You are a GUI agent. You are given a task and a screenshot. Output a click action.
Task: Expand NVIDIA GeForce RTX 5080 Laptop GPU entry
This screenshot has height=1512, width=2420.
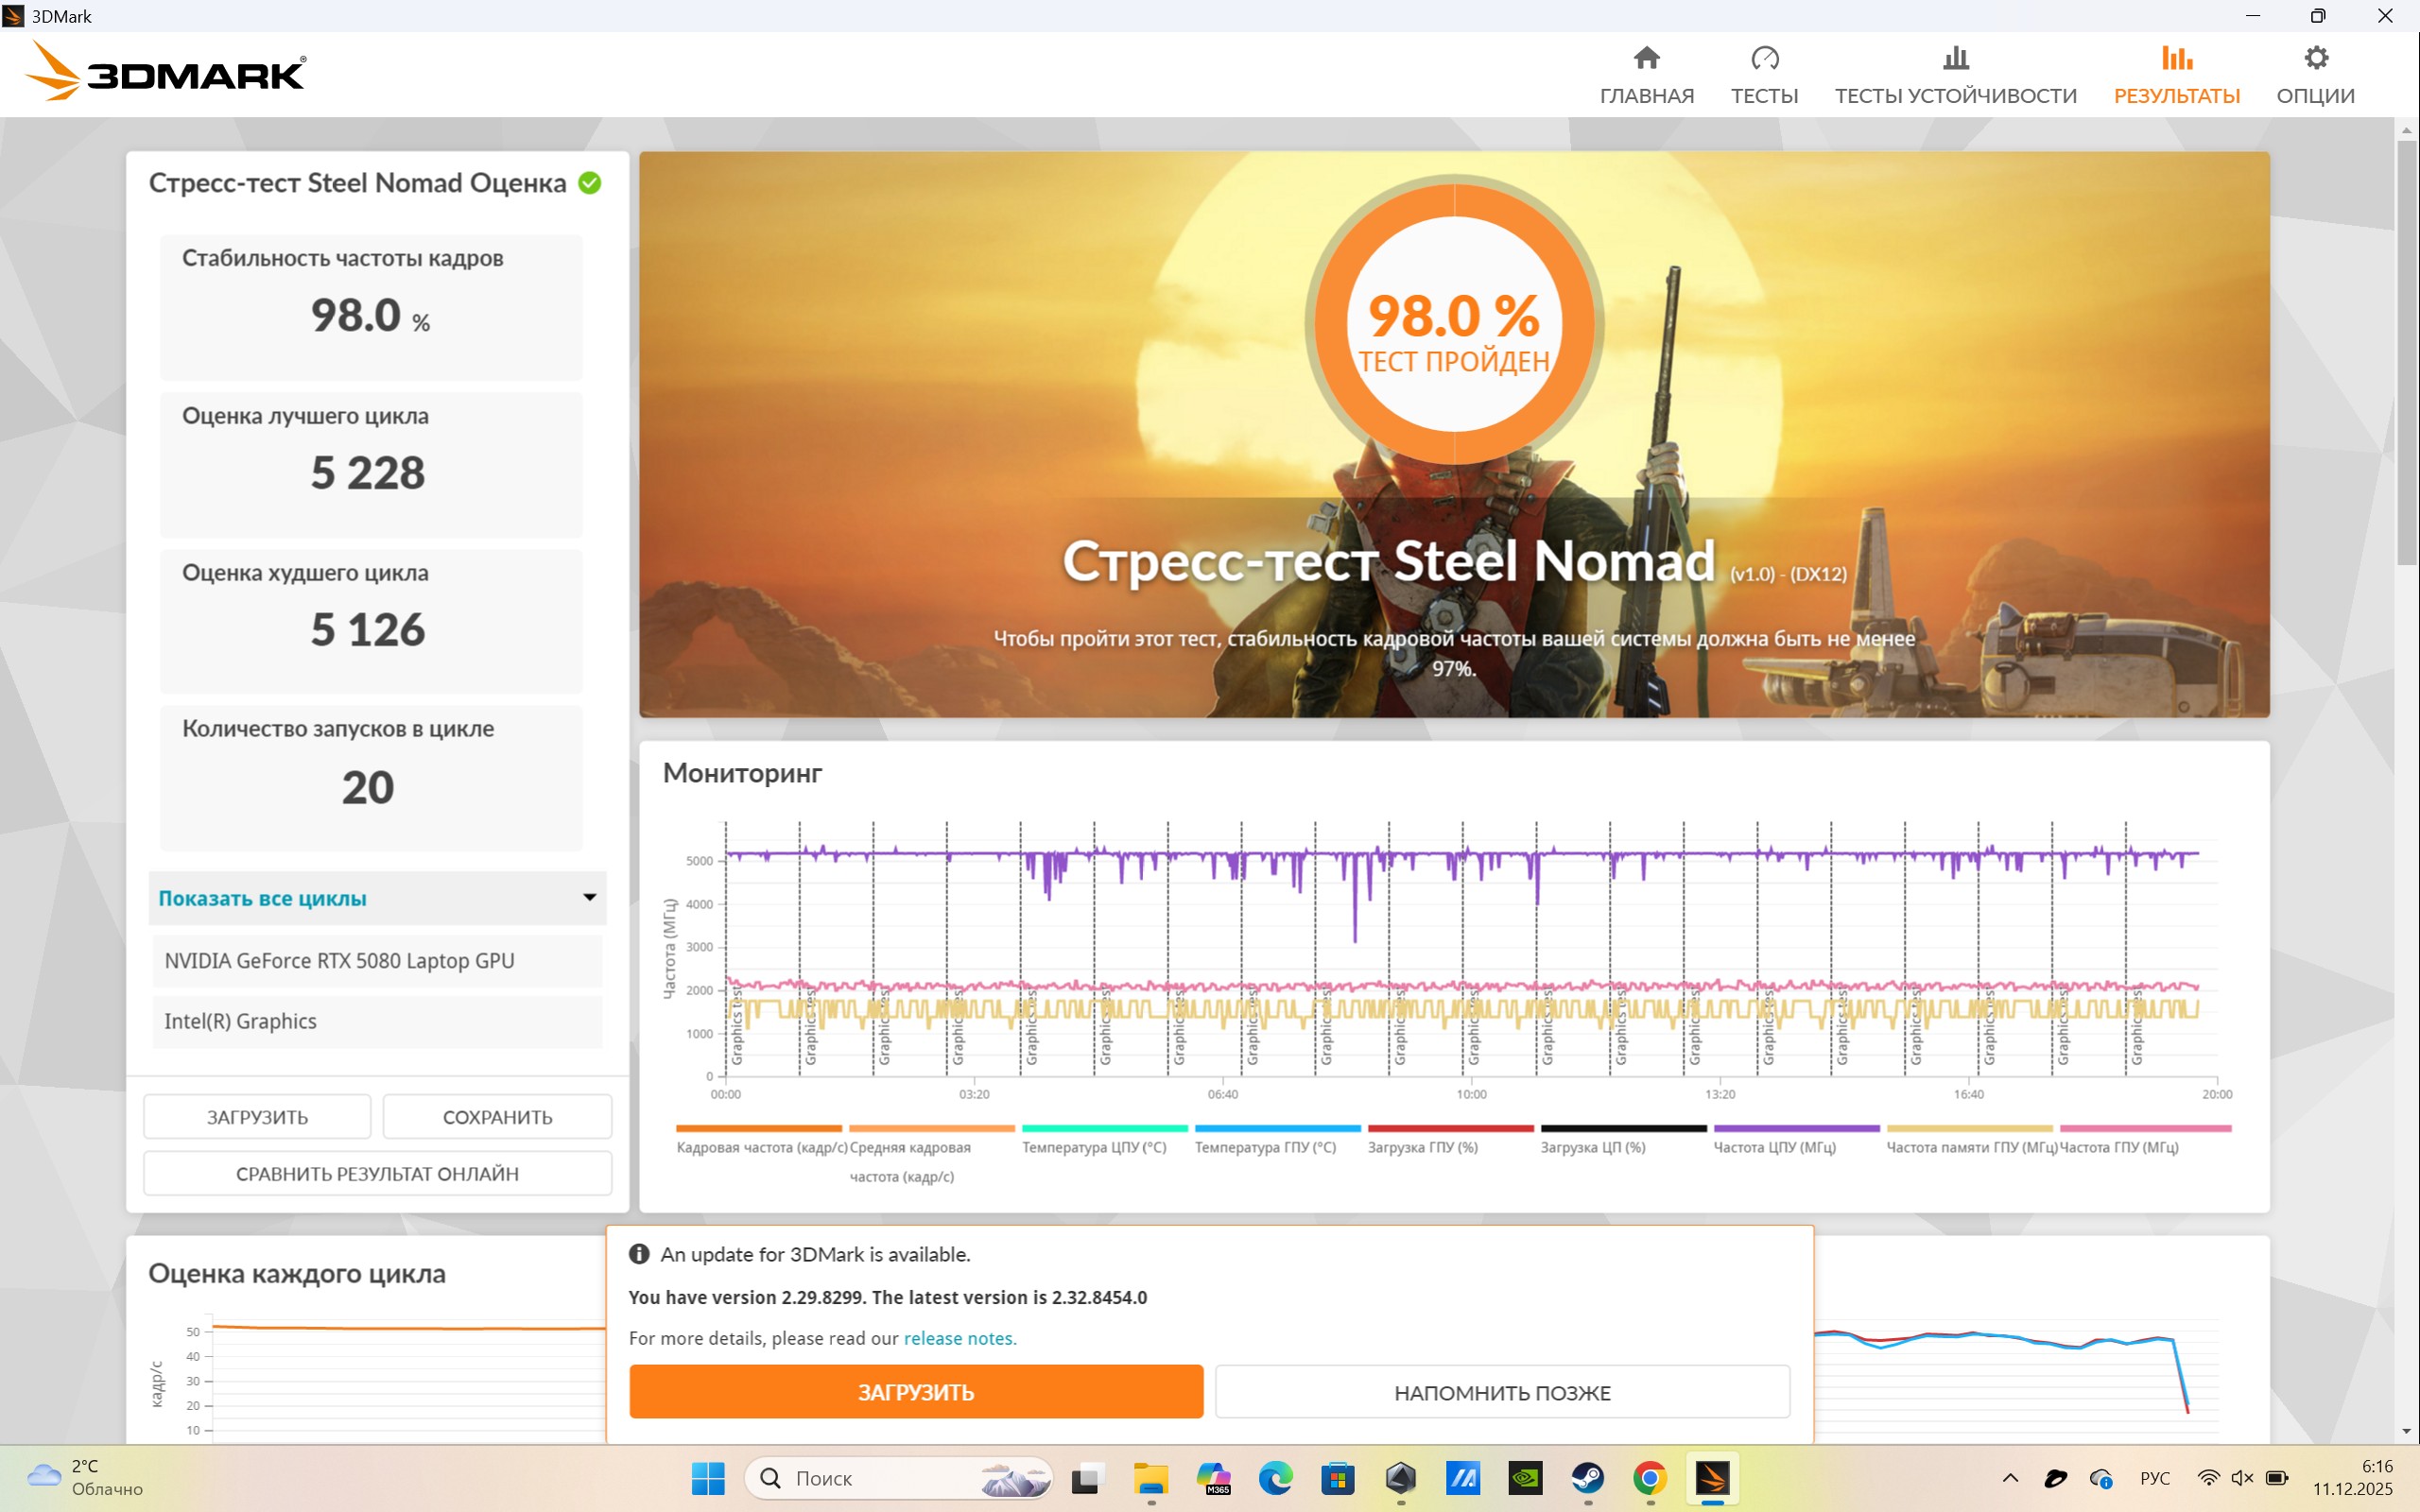pos(377,960)
